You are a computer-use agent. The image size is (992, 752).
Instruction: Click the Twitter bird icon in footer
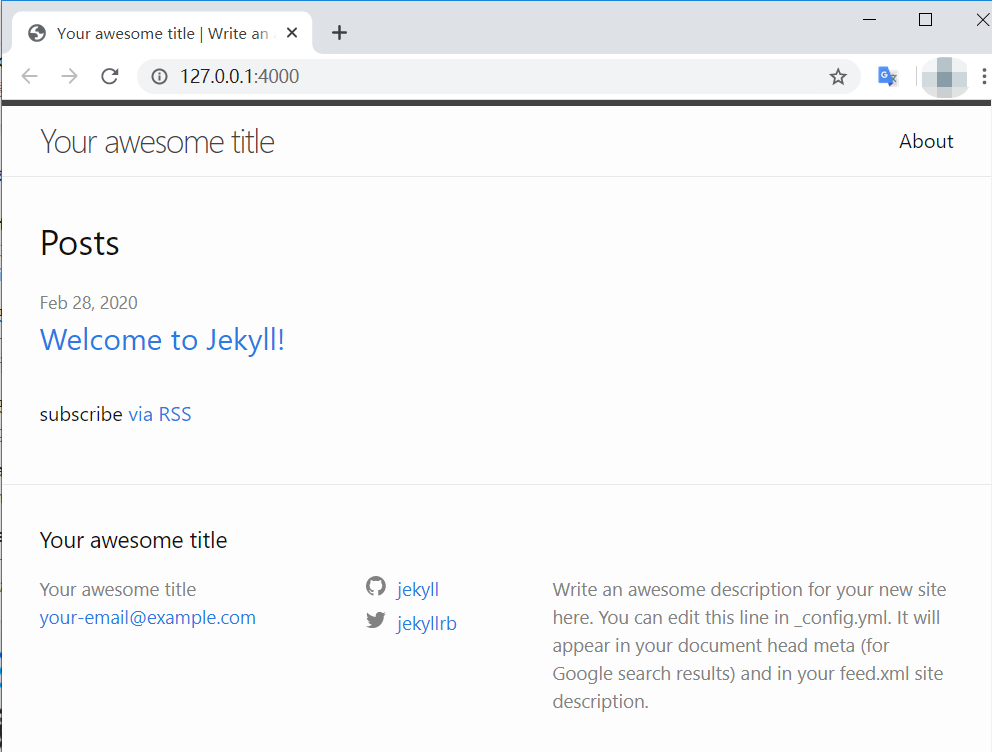pos(376,620)
